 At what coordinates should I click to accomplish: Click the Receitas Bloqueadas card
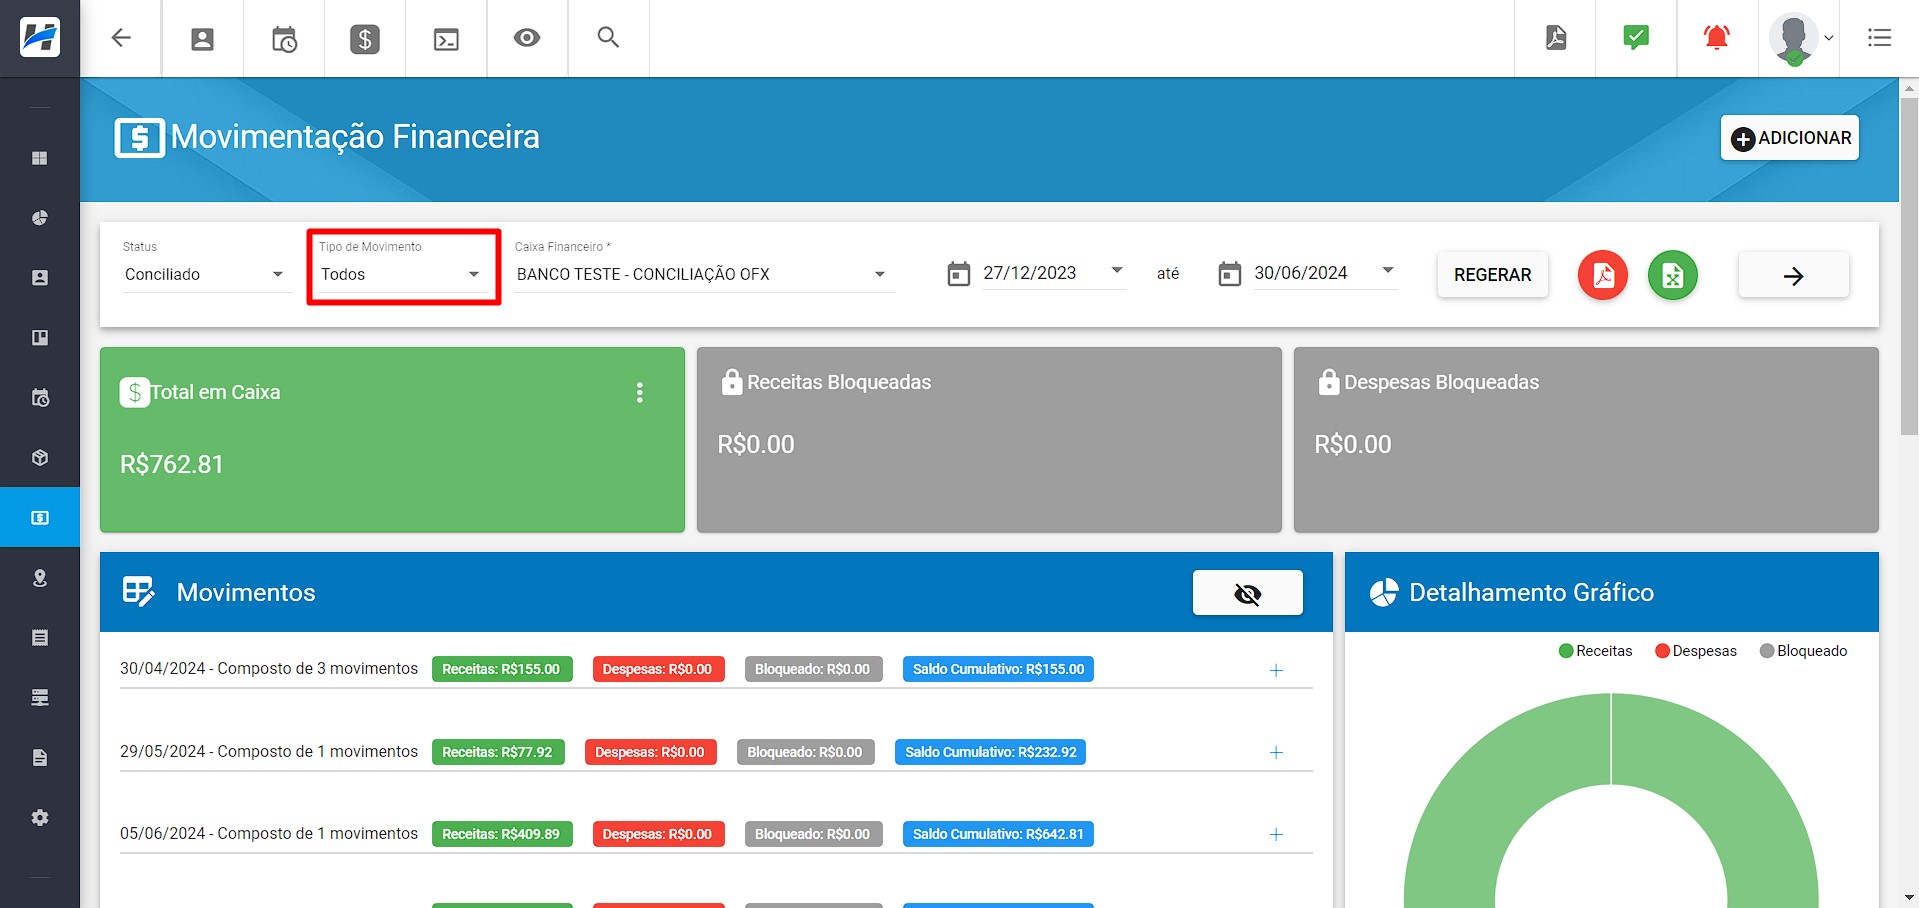click(989, 440)
